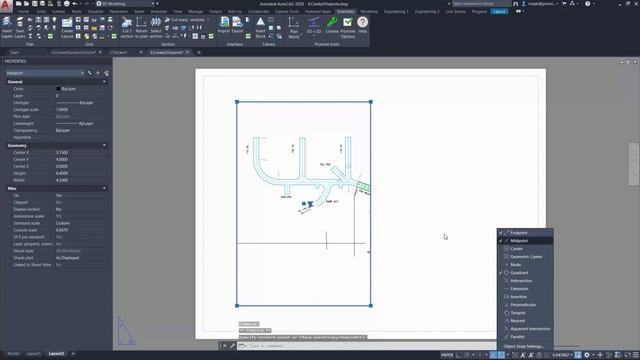
Task: Click the Clean Screen icon in status bar
Action: 627,355
